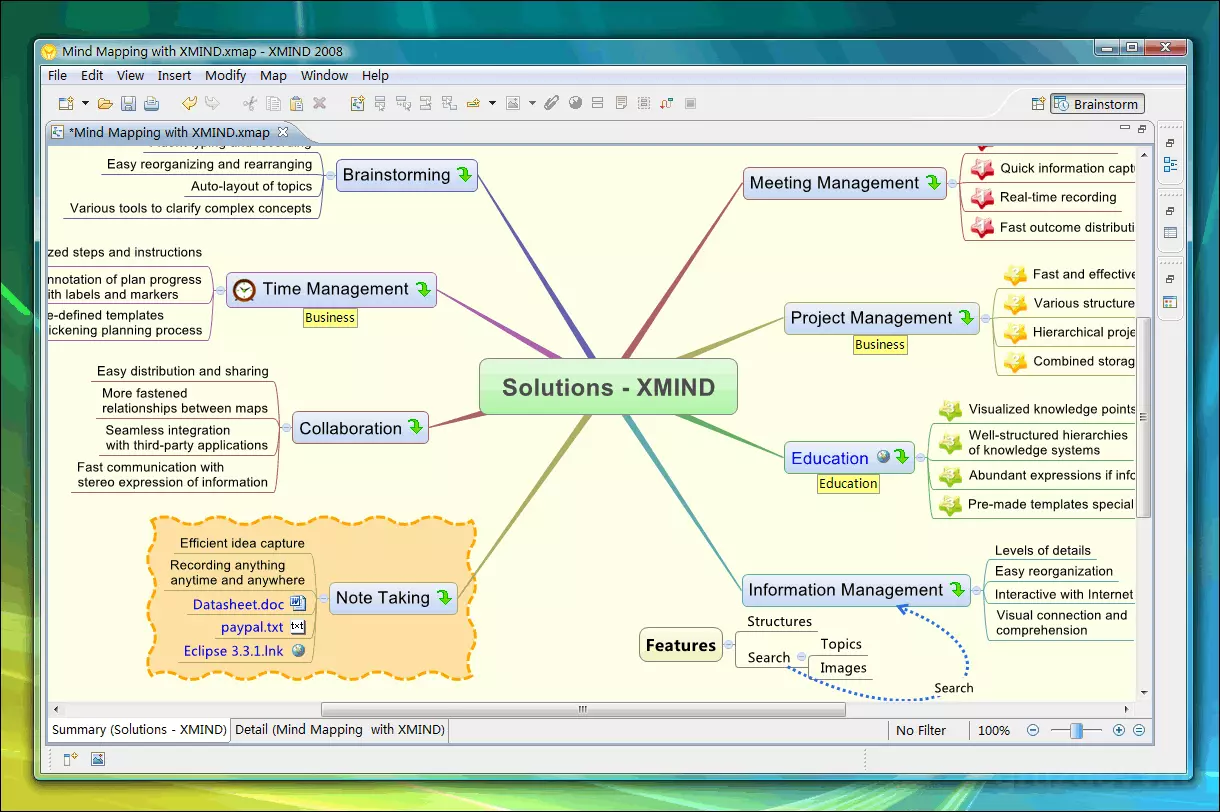Collapse the Meeting Management branch circle
The width and height of the screenshot is (1220, 812).
(x=953, y=183)
